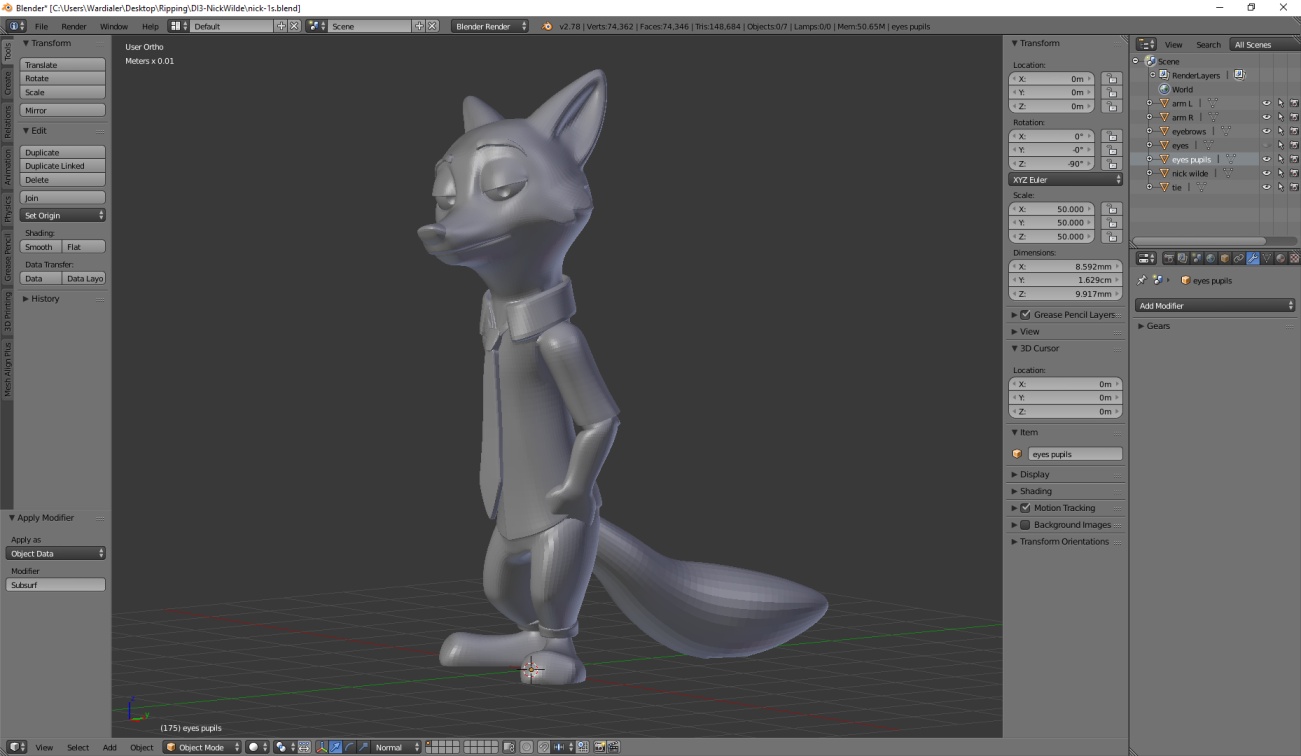Click the Rotate button

[x=62, y=78]
